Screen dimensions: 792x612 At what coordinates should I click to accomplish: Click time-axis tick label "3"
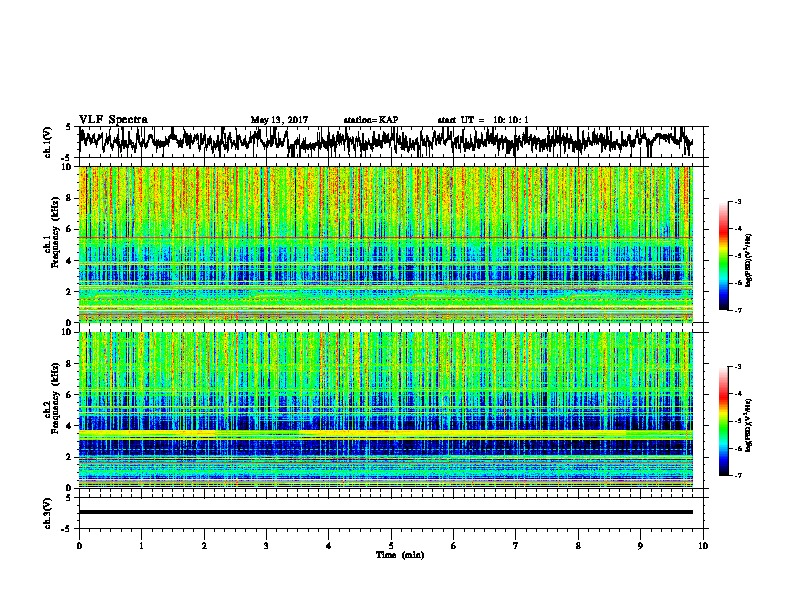(266, 546)
